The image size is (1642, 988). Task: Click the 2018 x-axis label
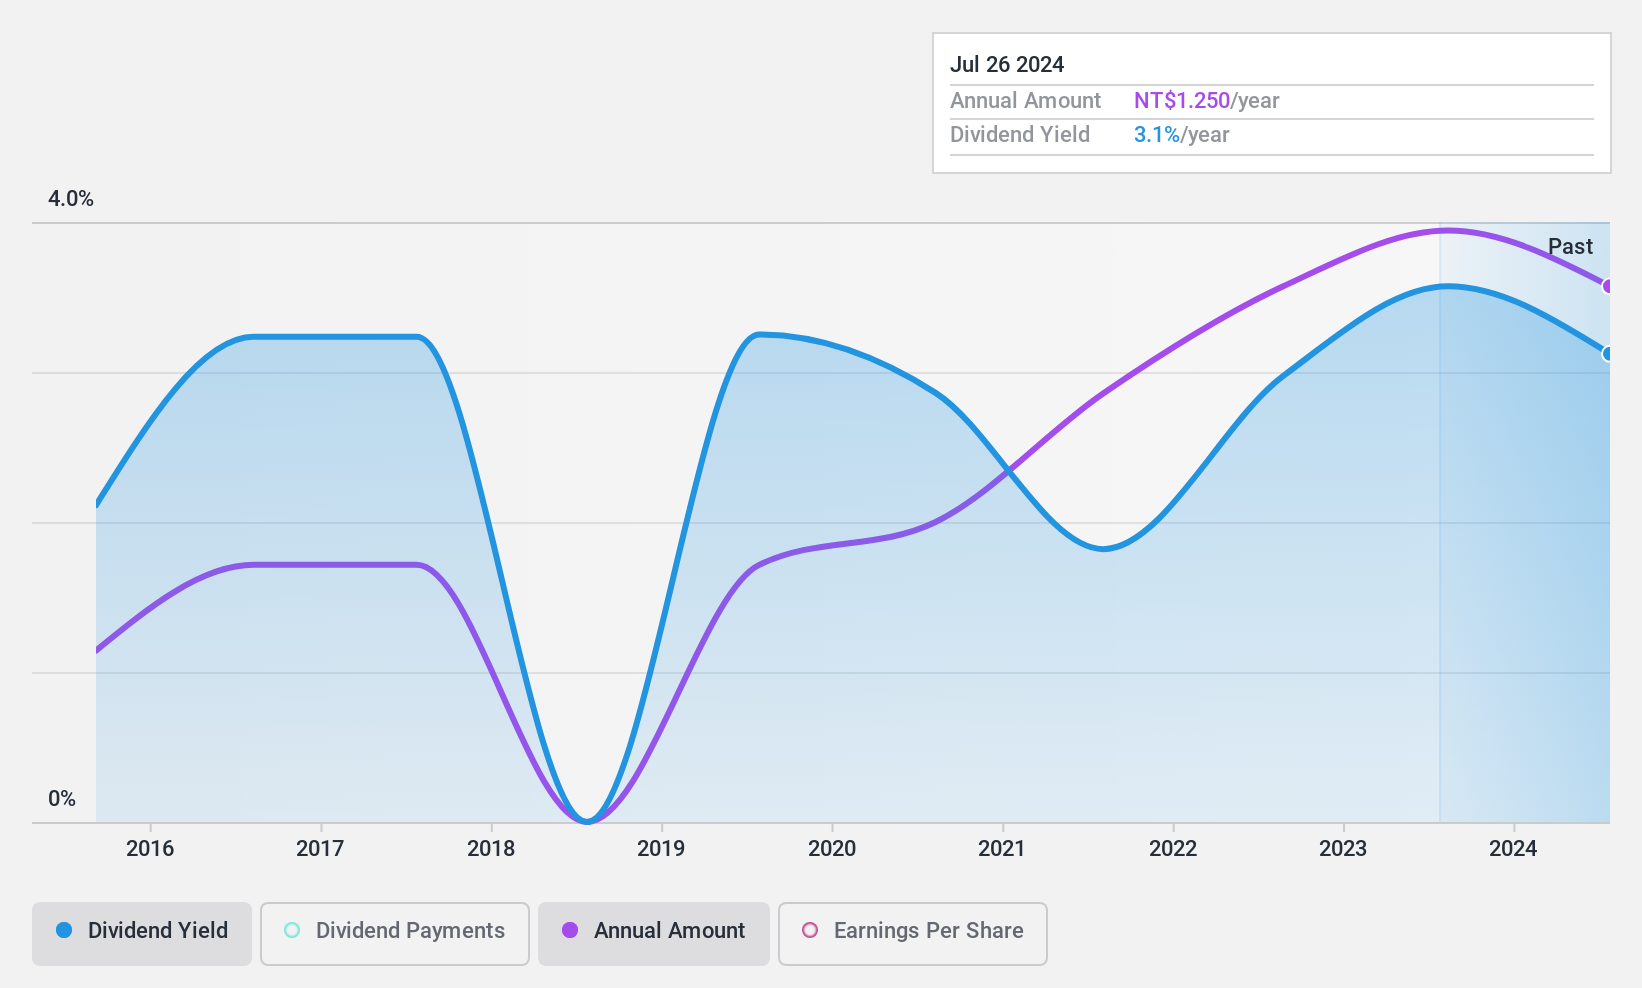click(491, 849)
